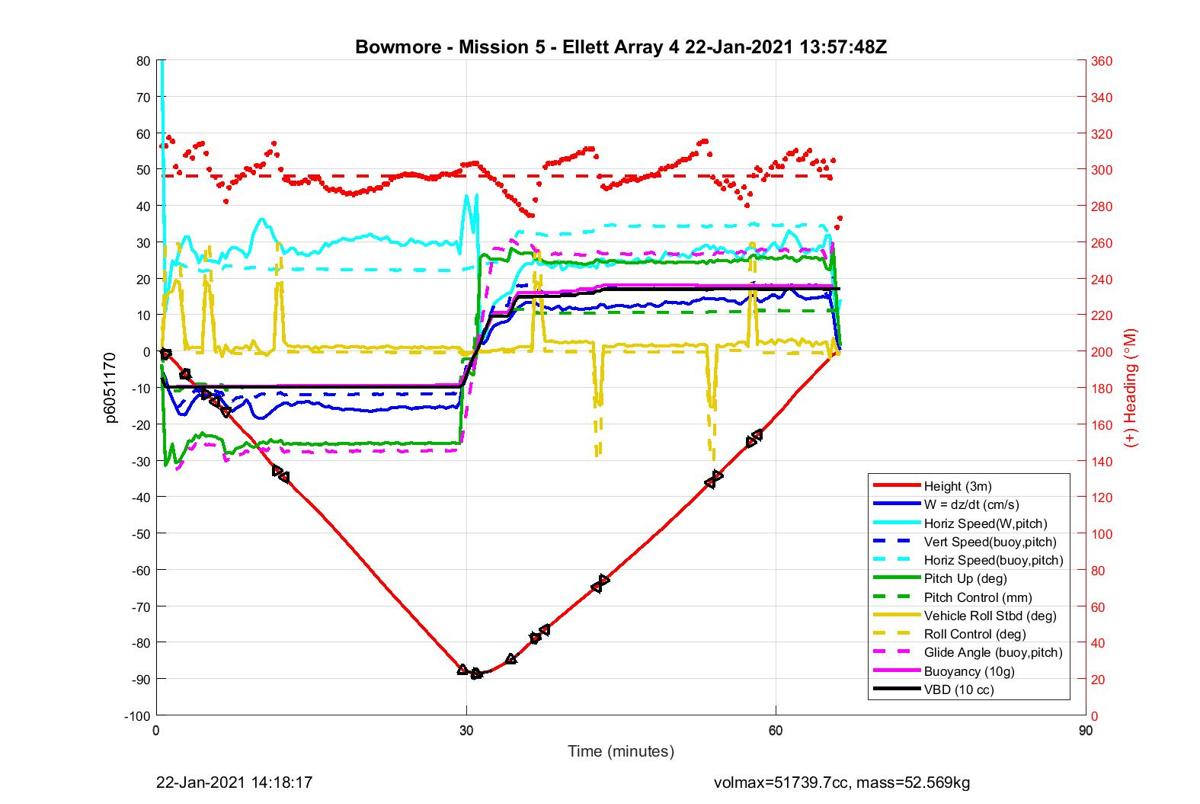The image size is (1200, 804).
Task: Click the "(+) Heading (°M)" right axis label
Action: pyautogui.click(x=1132, y=387)
